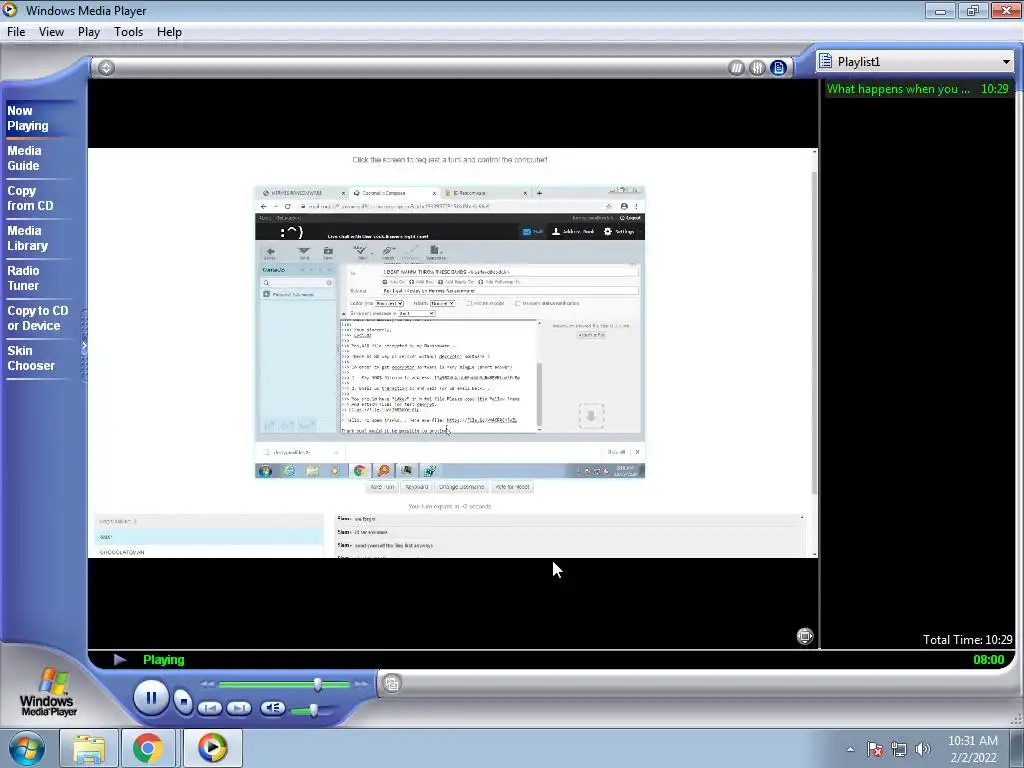Toggle full screen video icon
This screenshot has width=1024, height=768.
pos(805,636)
